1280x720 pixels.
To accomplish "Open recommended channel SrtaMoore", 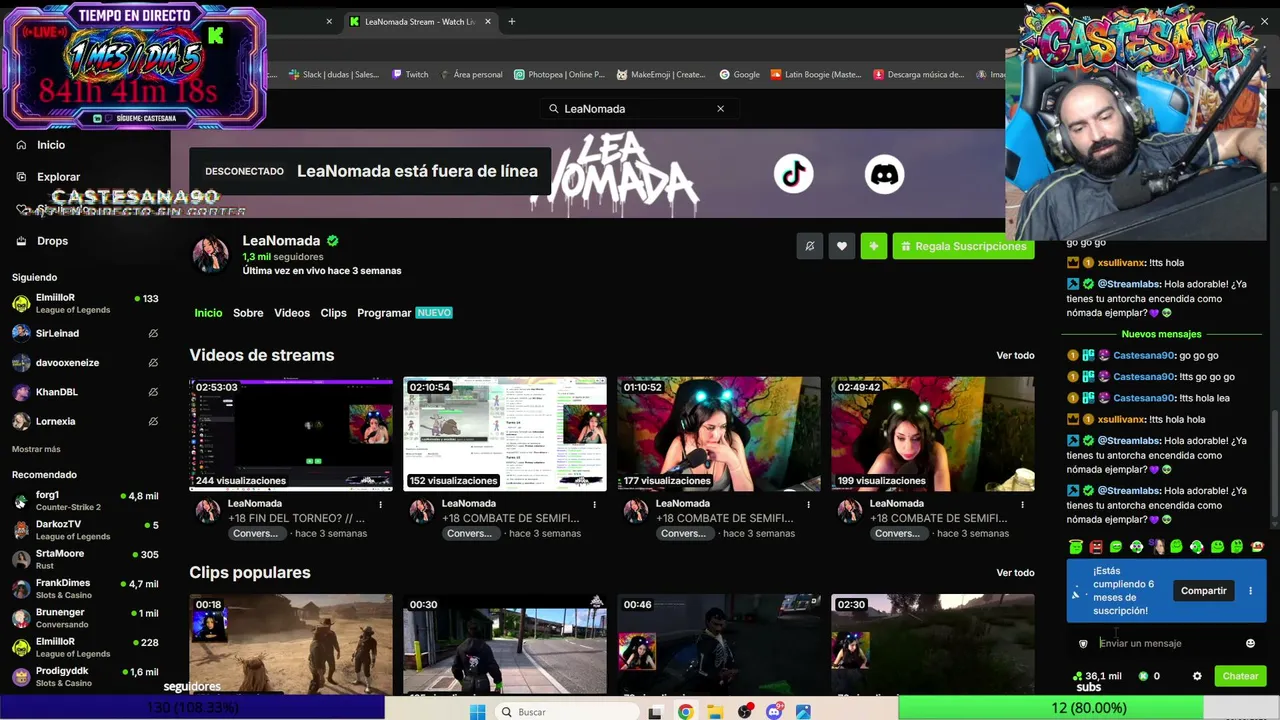I will [85, 559].
